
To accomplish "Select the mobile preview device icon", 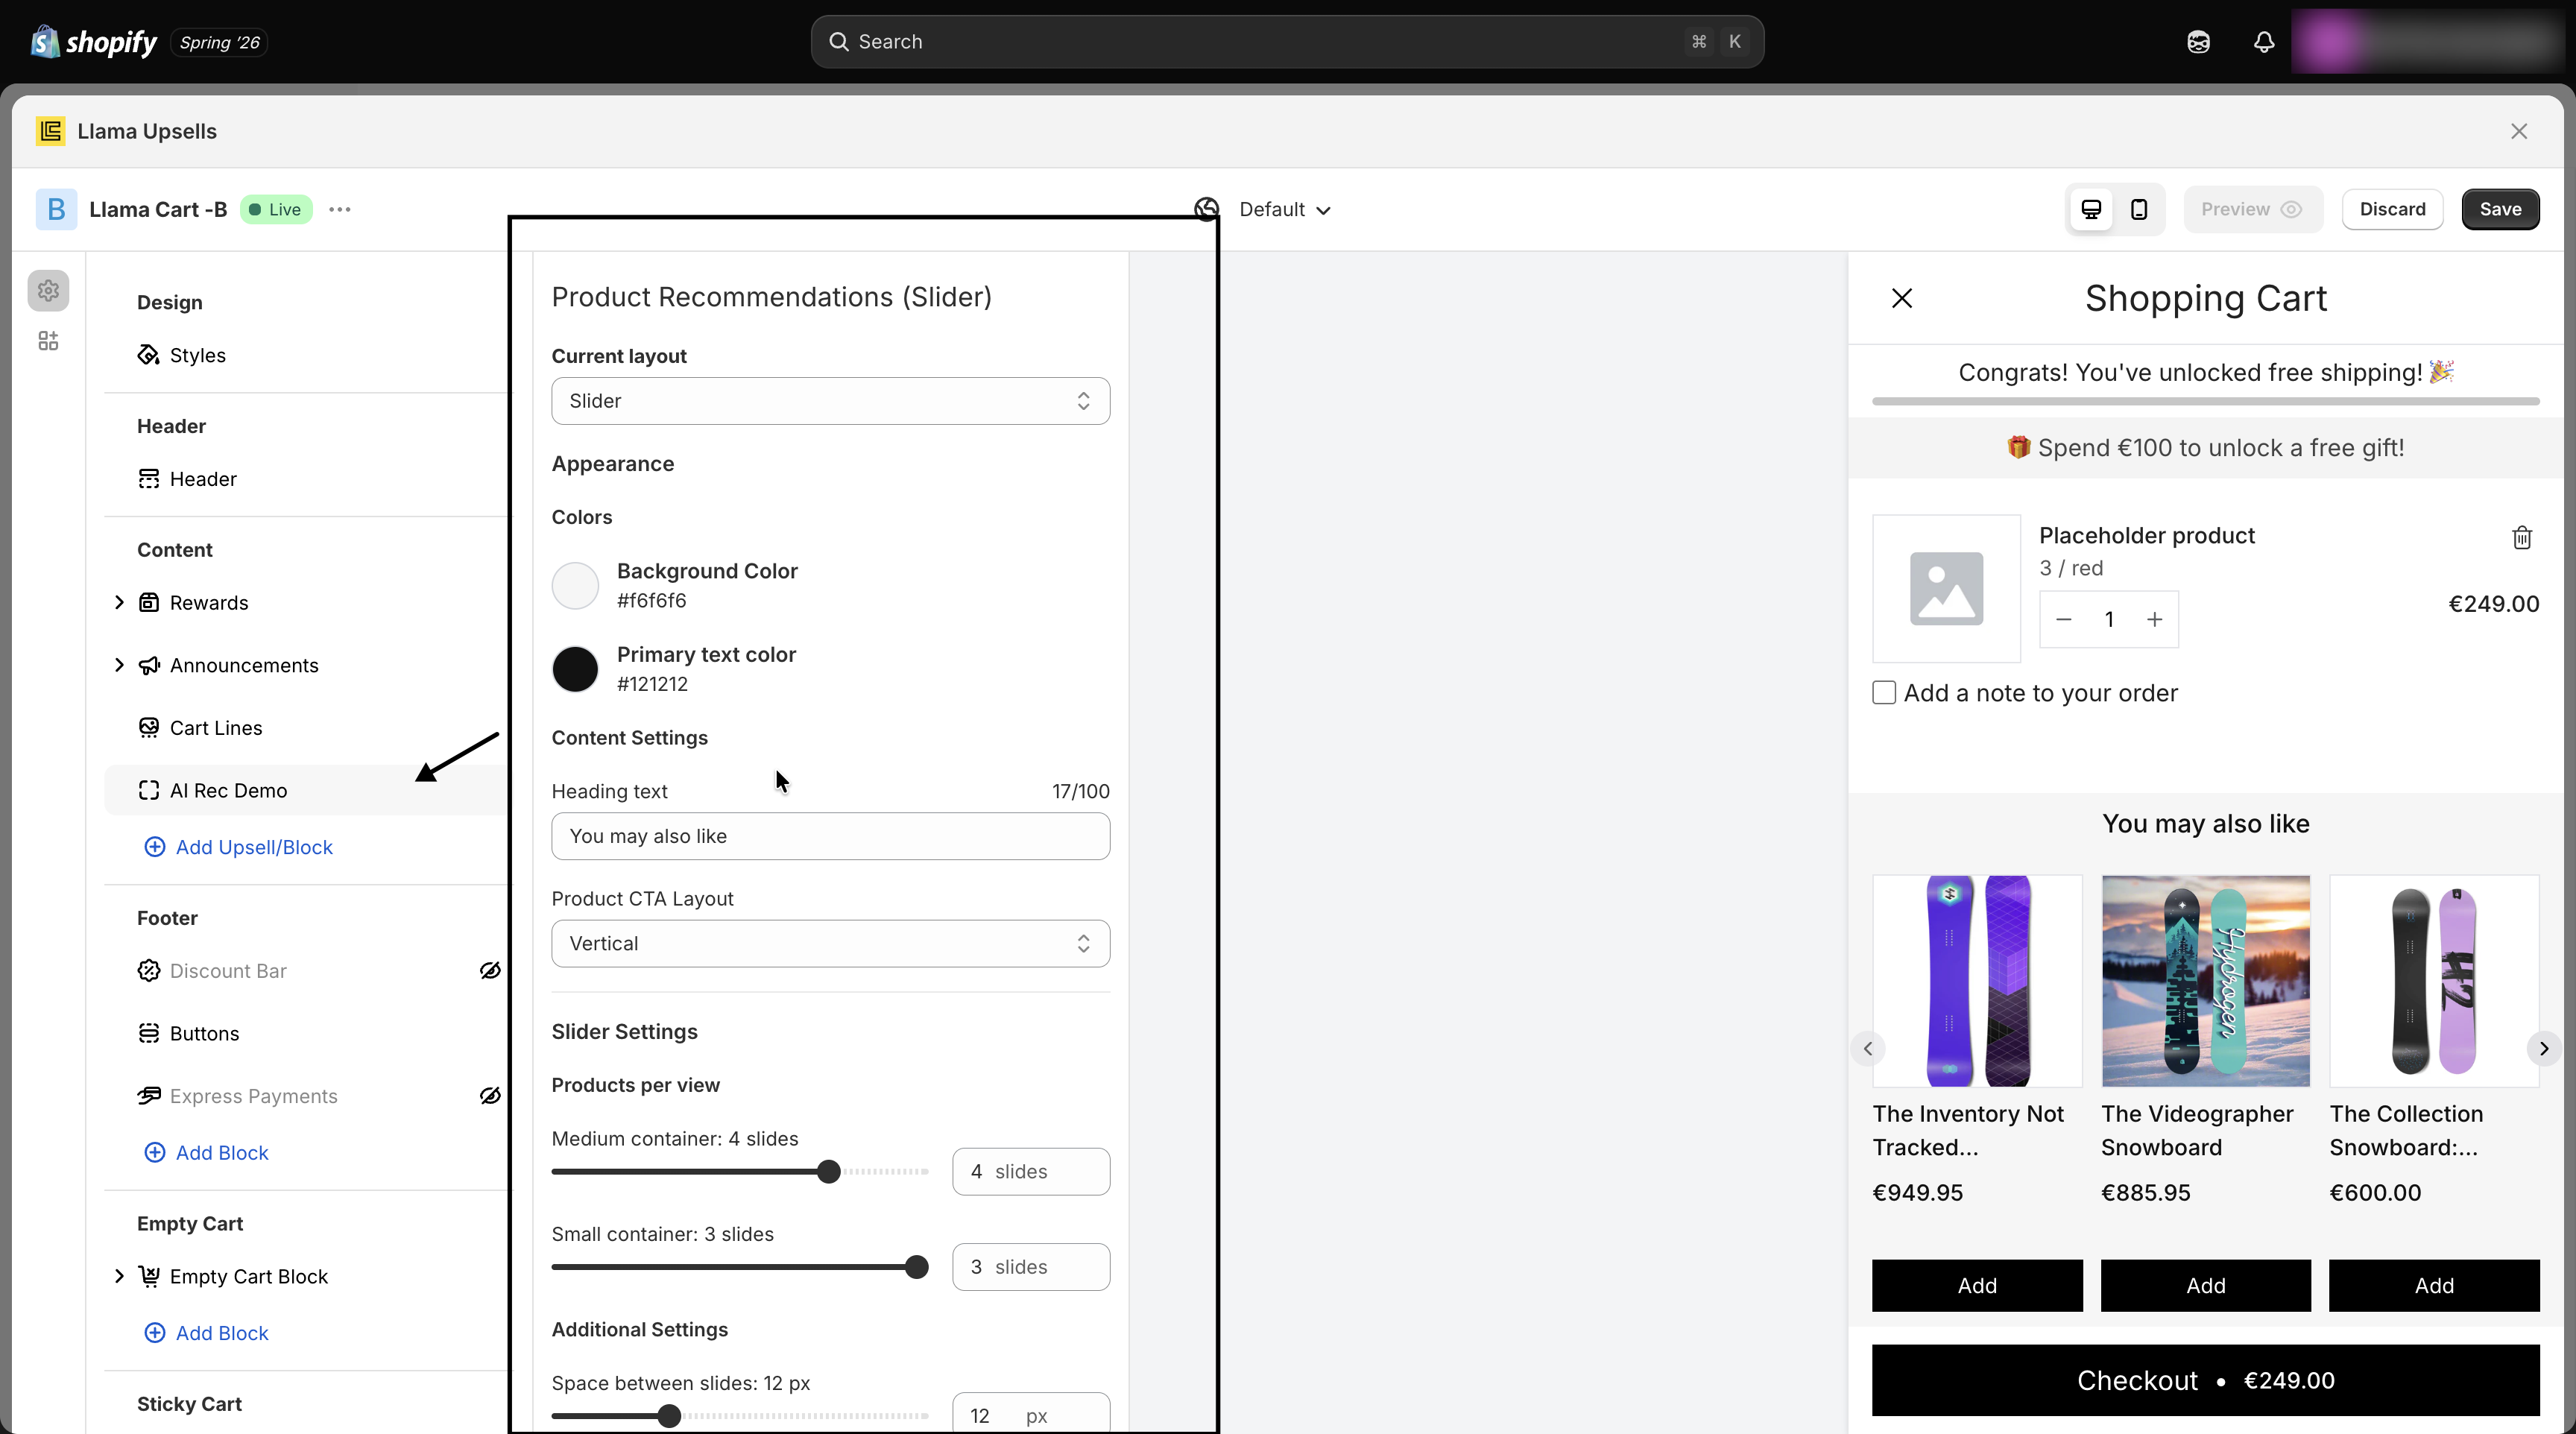I will 2139,209.
